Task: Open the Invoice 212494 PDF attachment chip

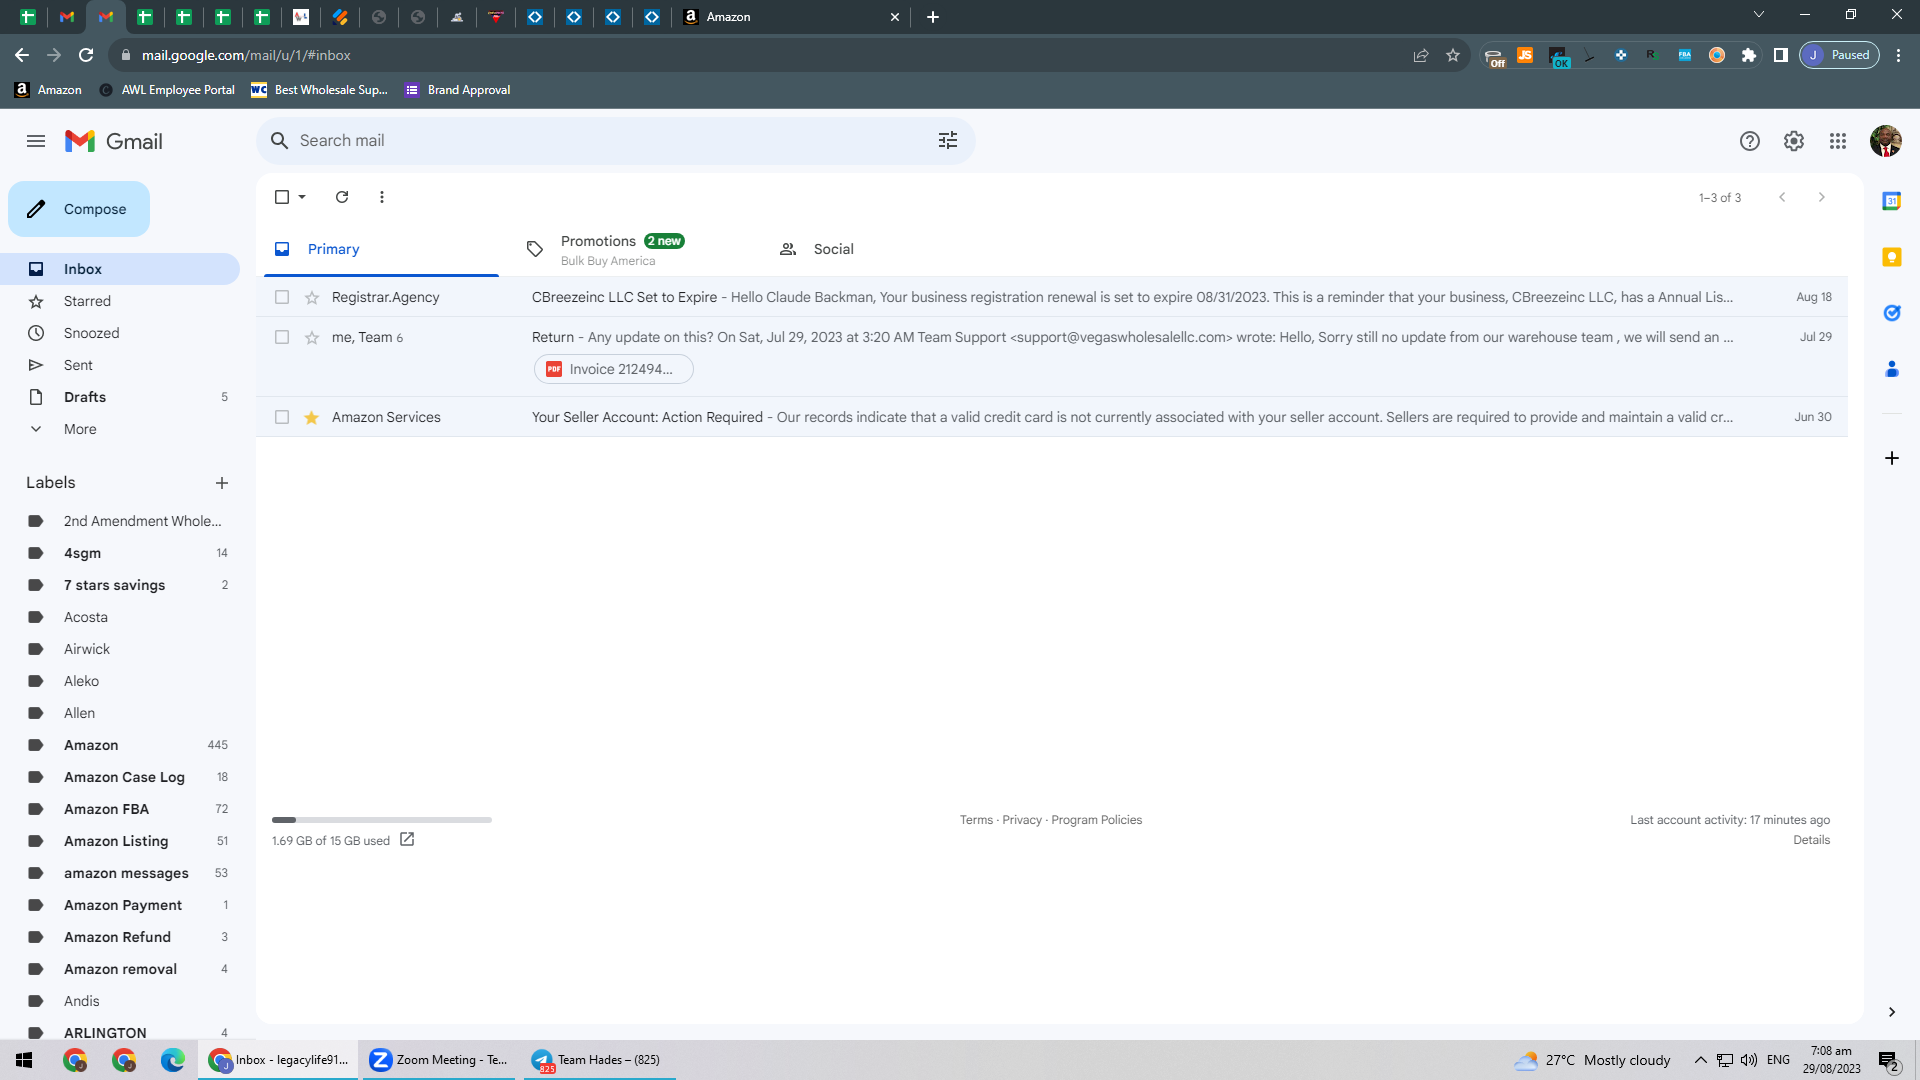Action: point(613,369)
